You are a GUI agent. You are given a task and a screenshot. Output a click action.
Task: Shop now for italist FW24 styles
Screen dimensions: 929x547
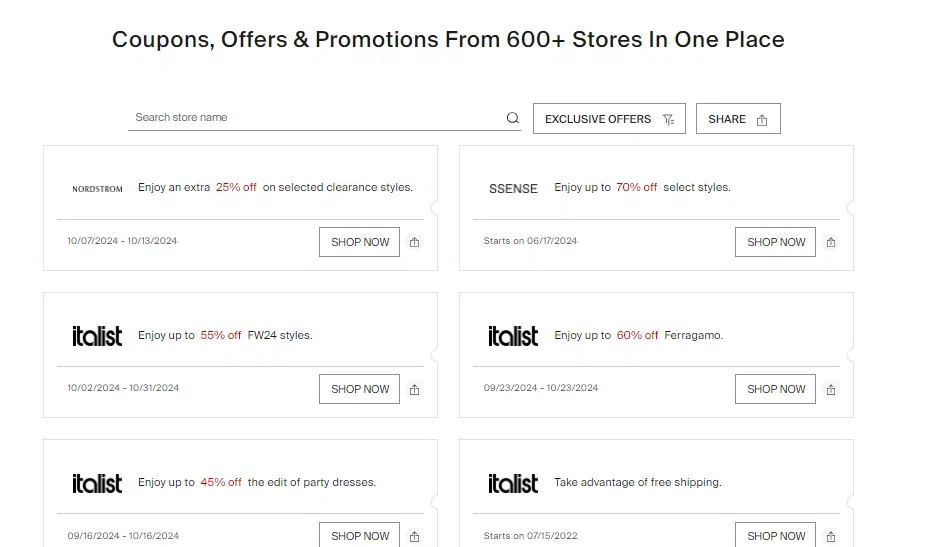click(x=360, y=389)
